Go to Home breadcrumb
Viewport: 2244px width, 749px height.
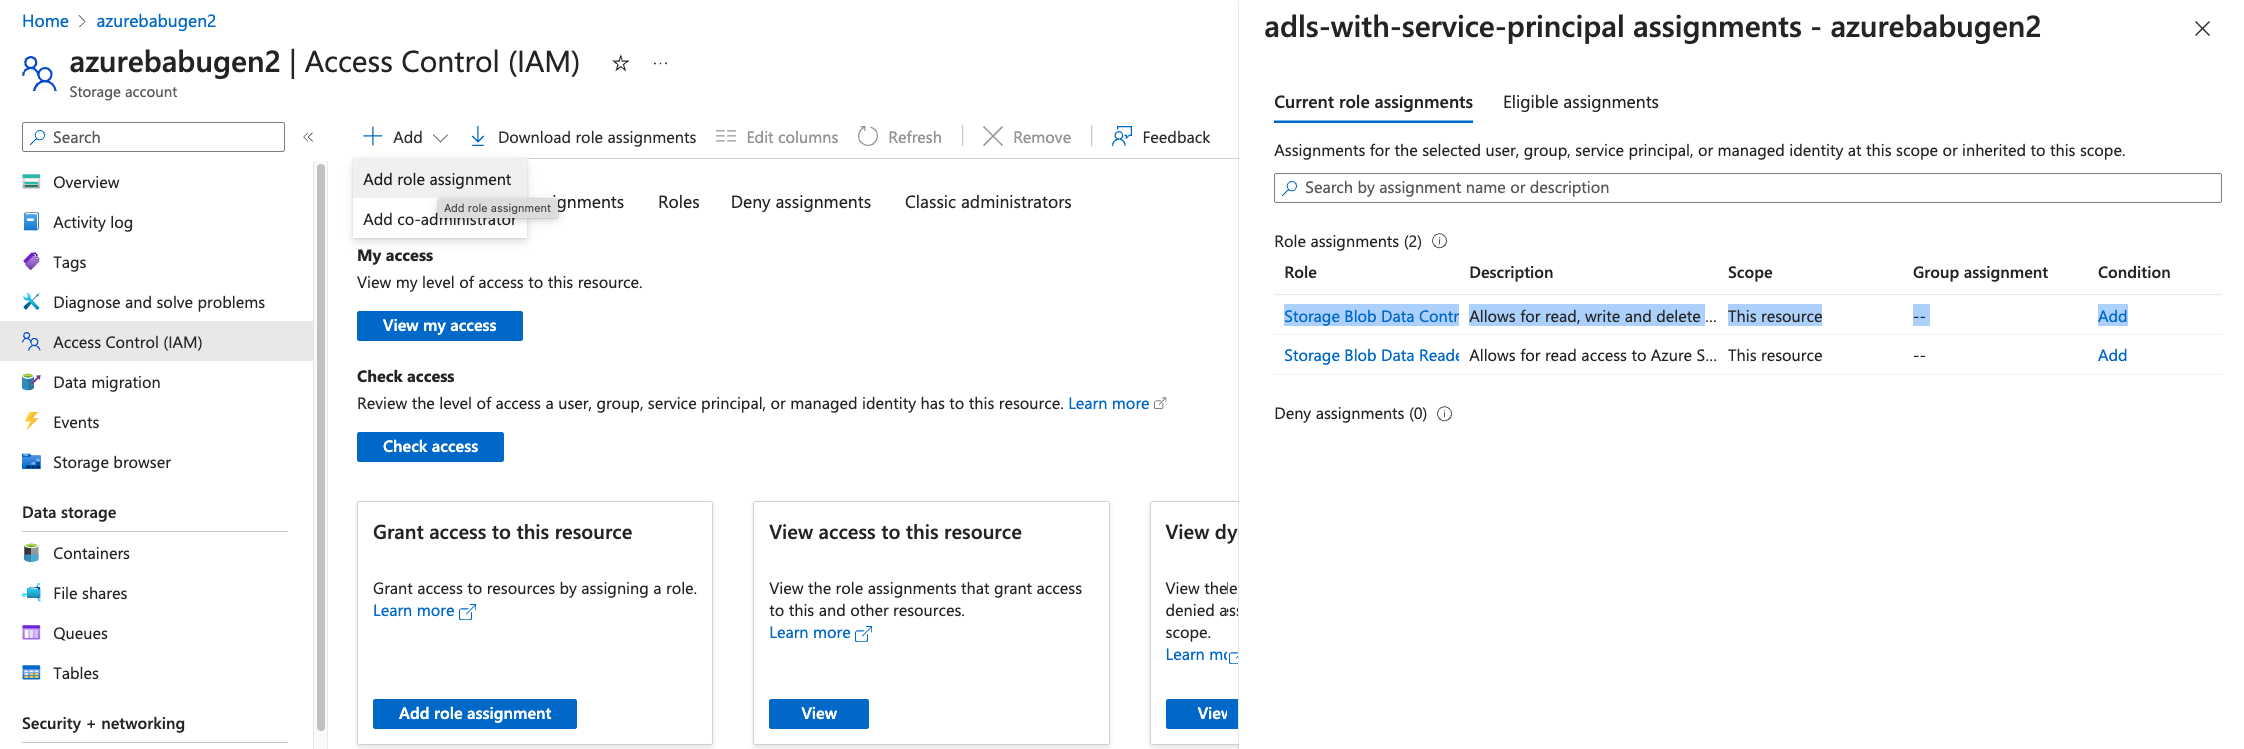click(x=45, y=21)
